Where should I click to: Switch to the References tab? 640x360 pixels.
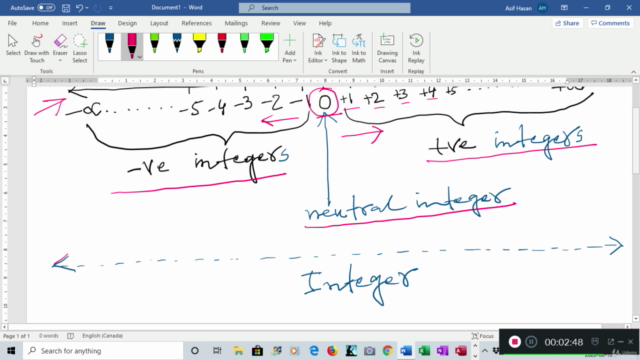[196, 23]
